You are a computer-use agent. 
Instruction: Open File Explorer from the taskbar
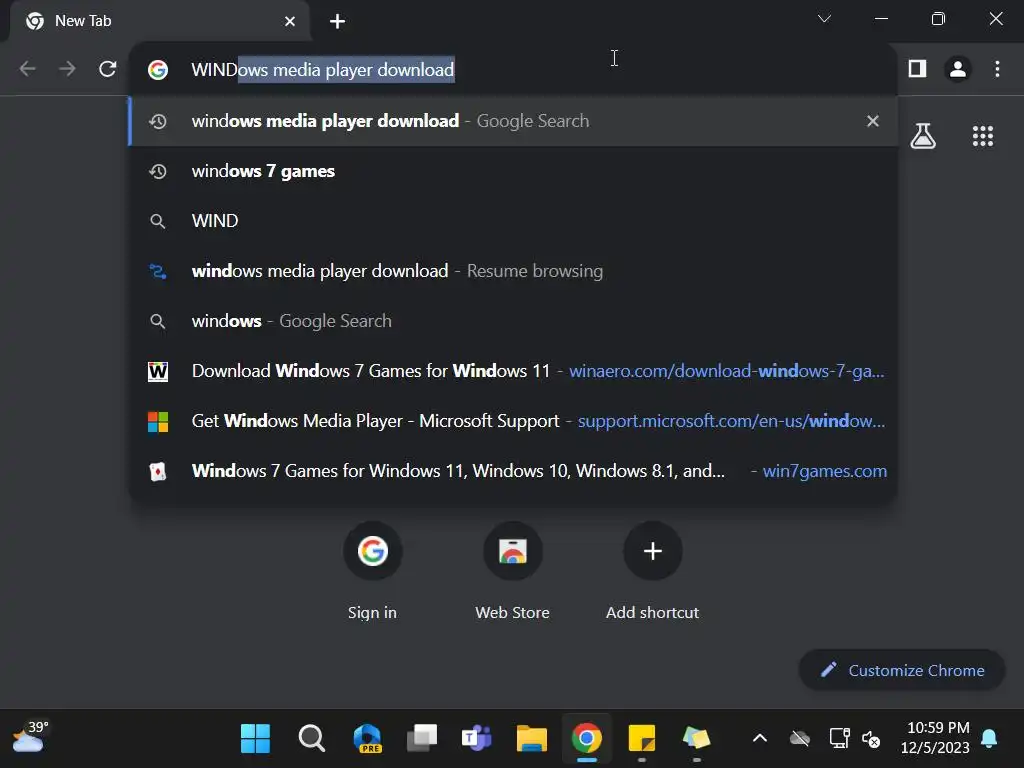(532, 739)
